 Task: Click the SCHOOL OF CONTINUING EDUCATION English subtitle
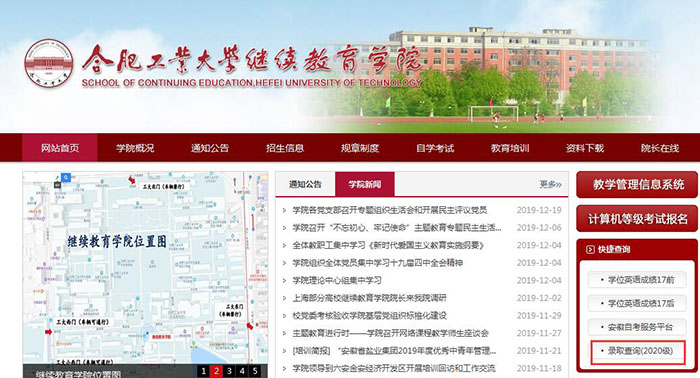[x=251, y=83]
